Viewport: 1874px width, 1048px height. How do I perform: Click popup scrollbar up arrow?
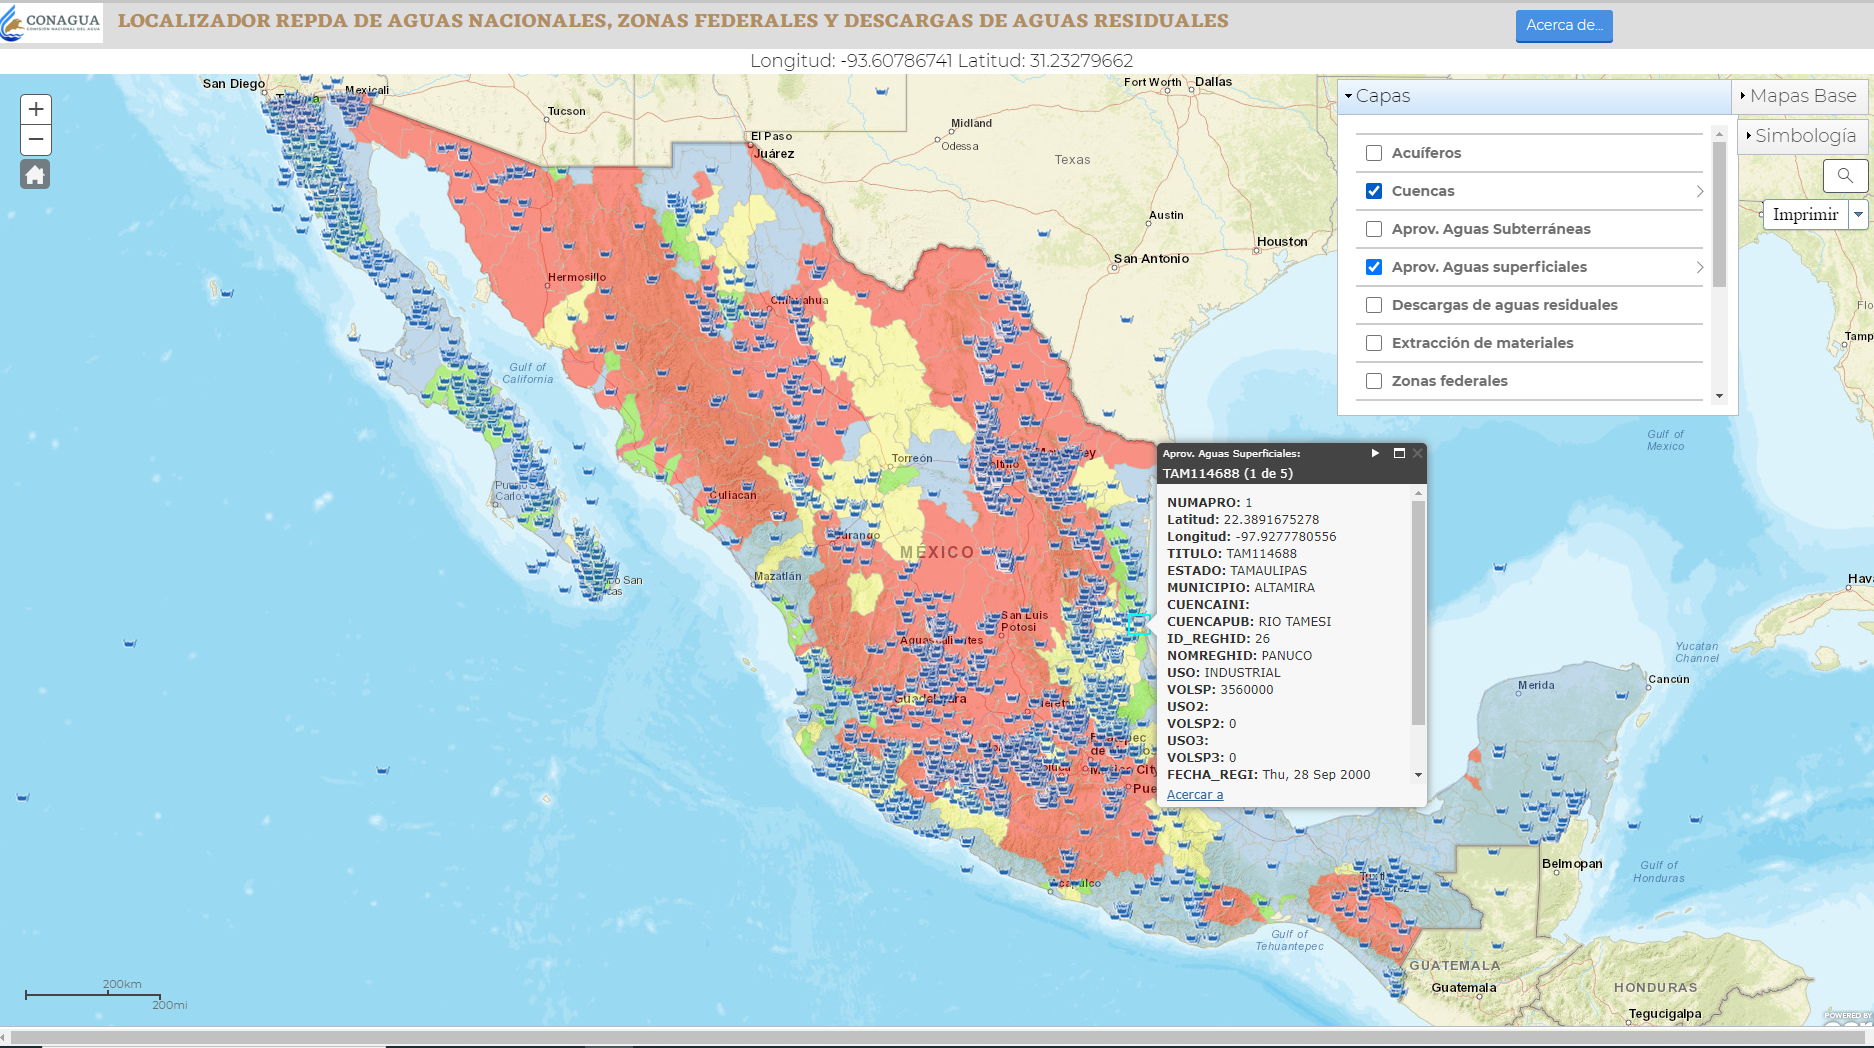point(1418,493)
